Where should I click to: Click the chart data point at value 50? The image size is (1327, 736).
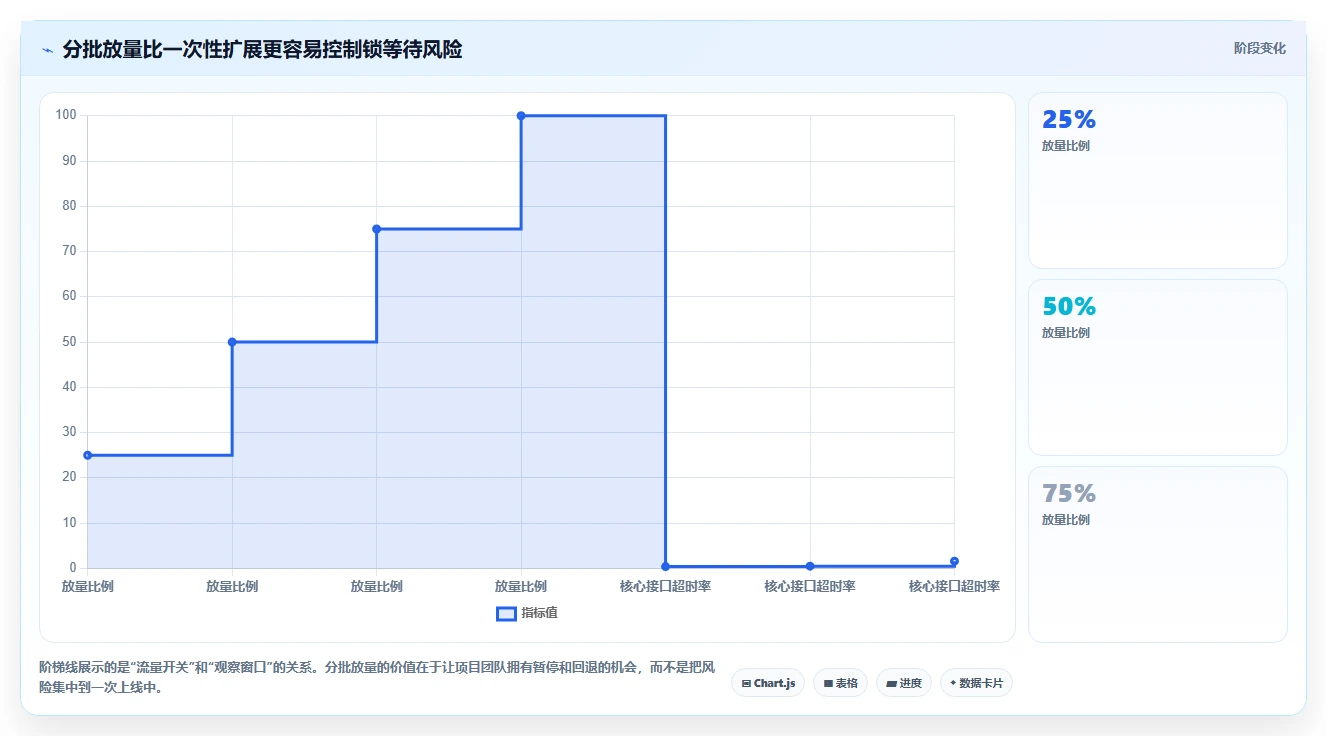click(232, 342)
